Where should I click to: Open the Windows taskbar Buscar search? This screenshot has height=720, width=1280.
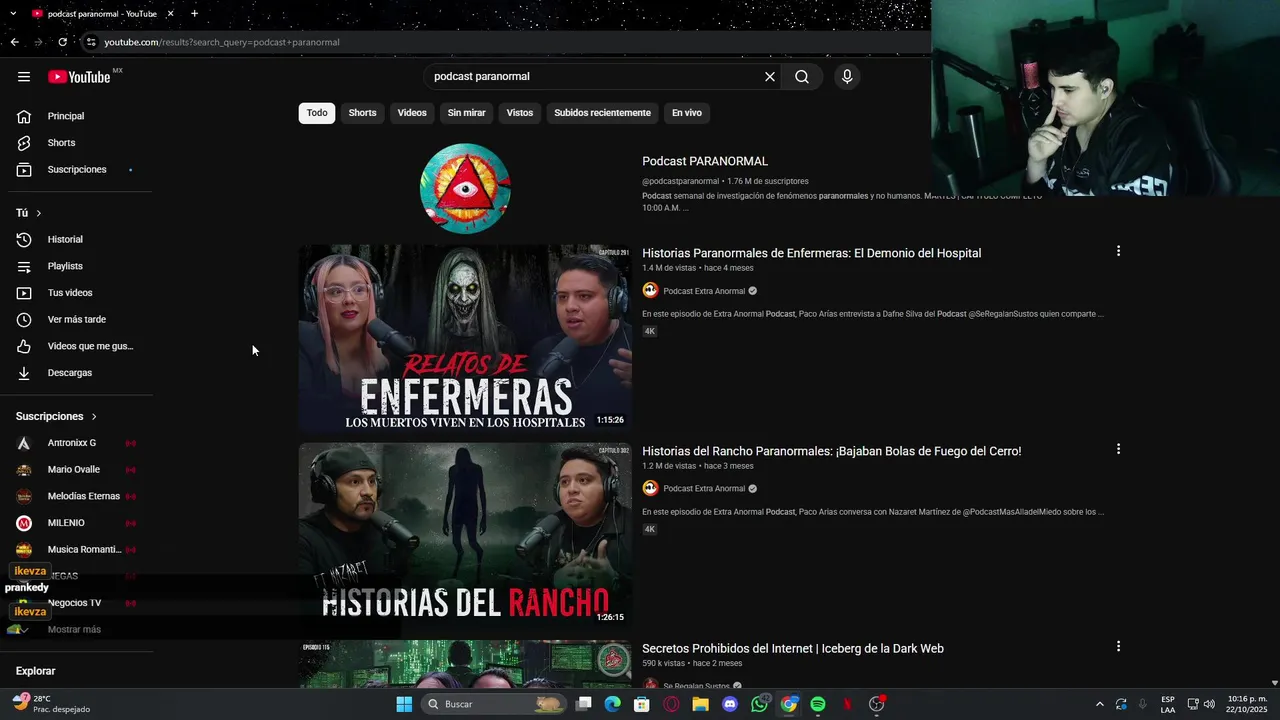click(x=495, y=704)
